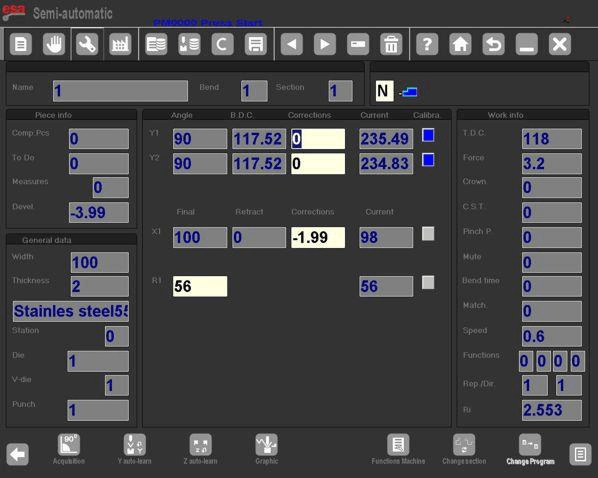
Task: Go to previous bend with left arrow
Action: click(292, 44)
